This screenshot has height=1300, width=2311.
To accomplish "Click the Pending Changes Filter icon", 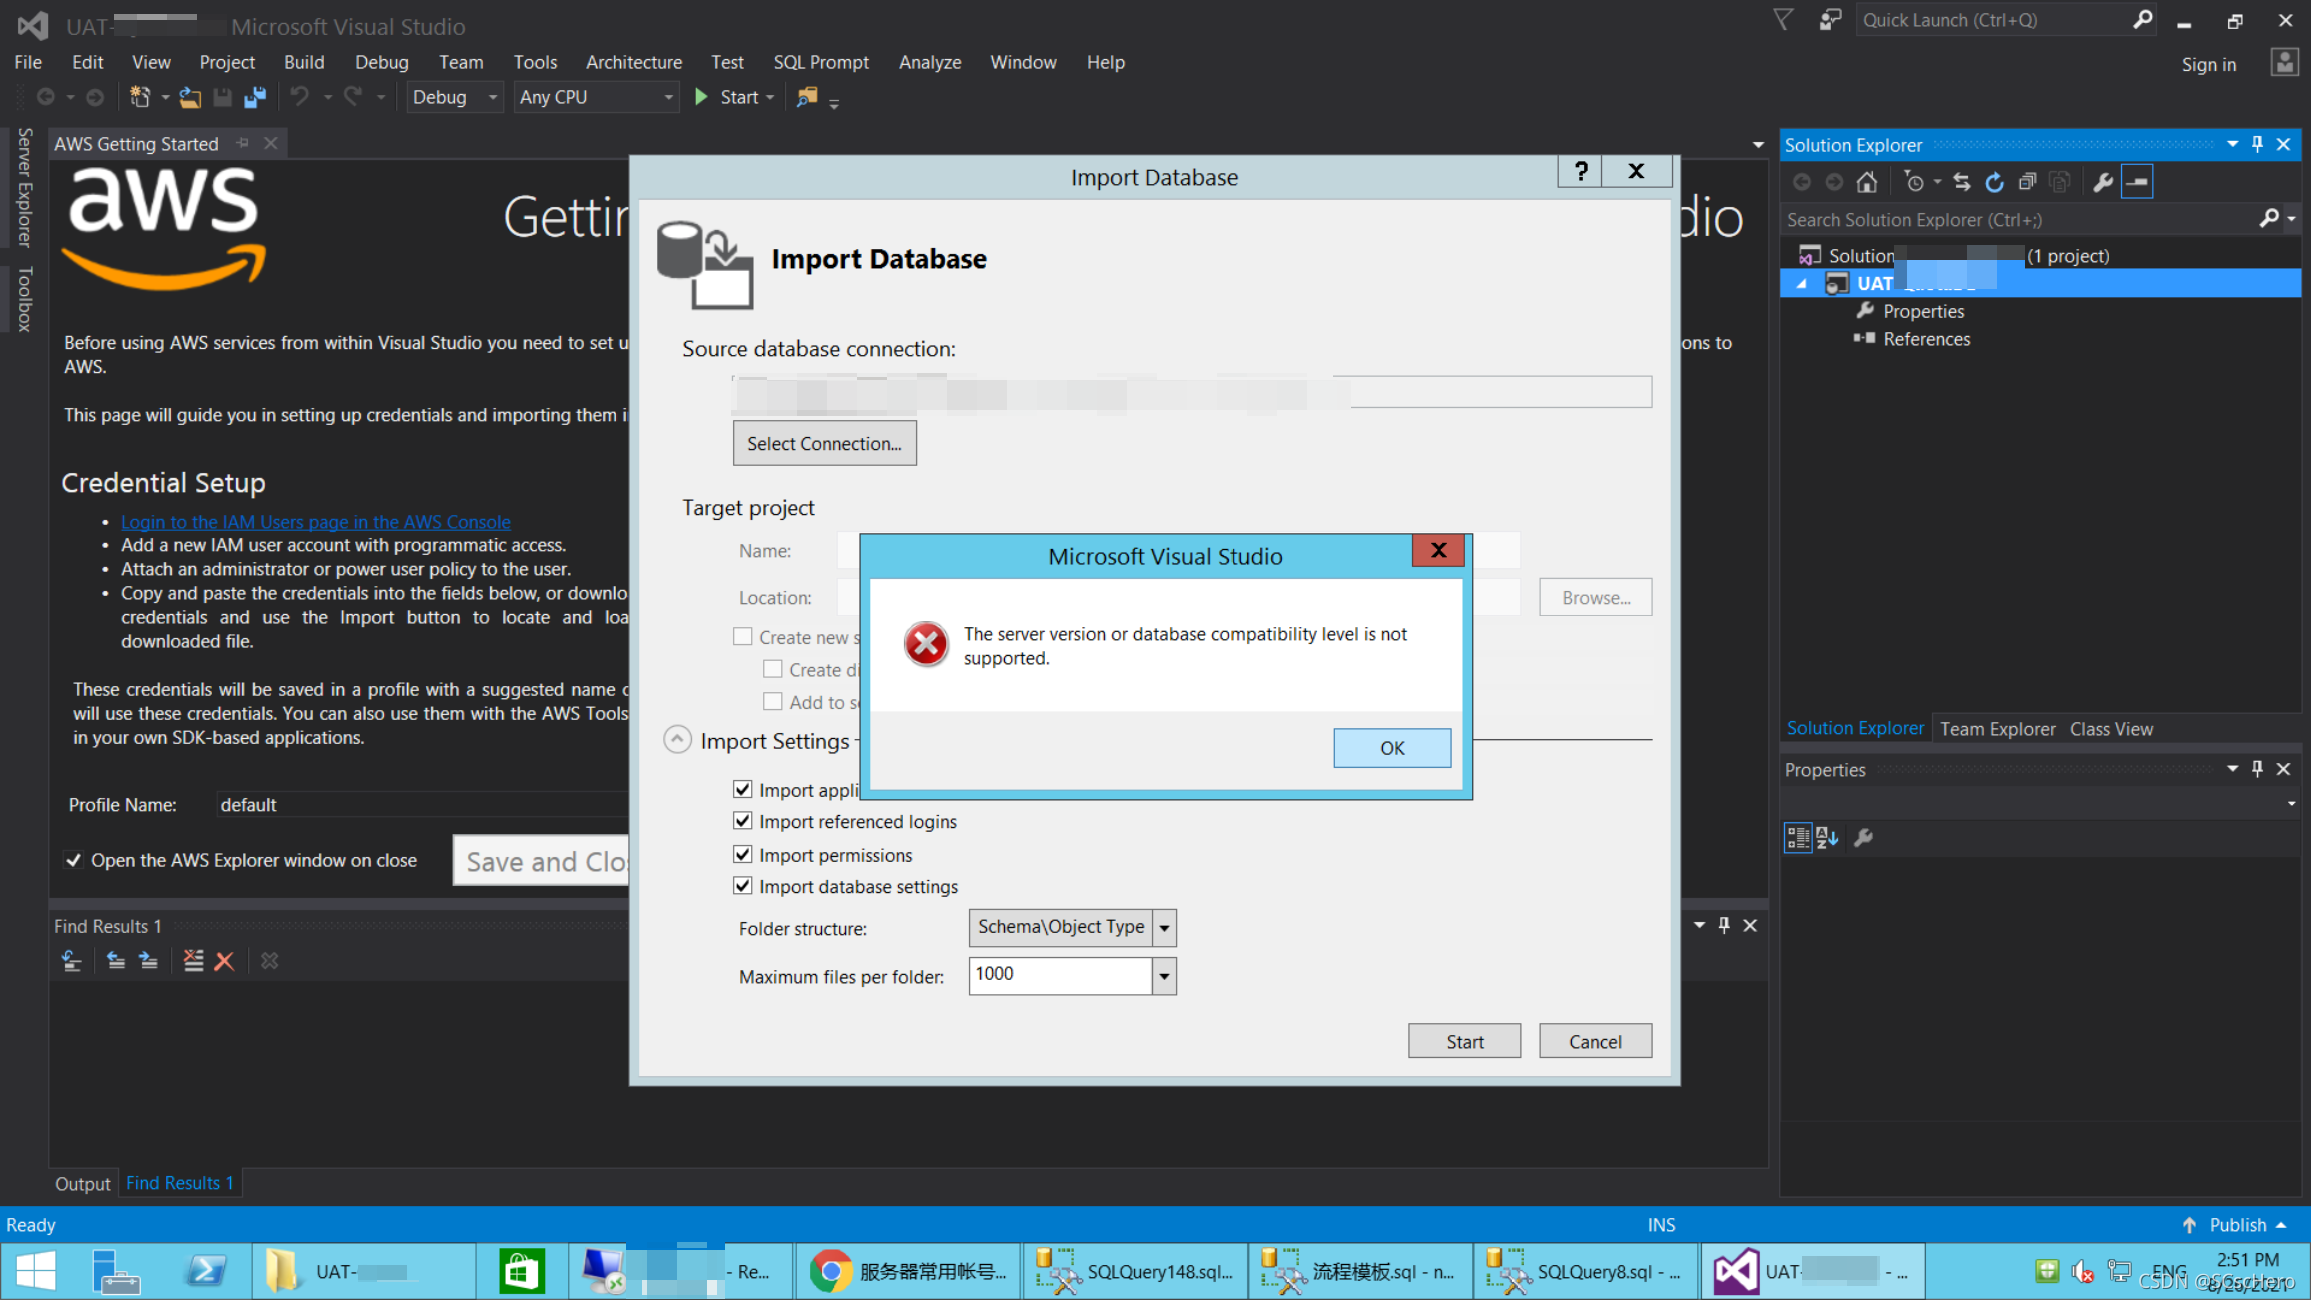I will [1914, 182].
